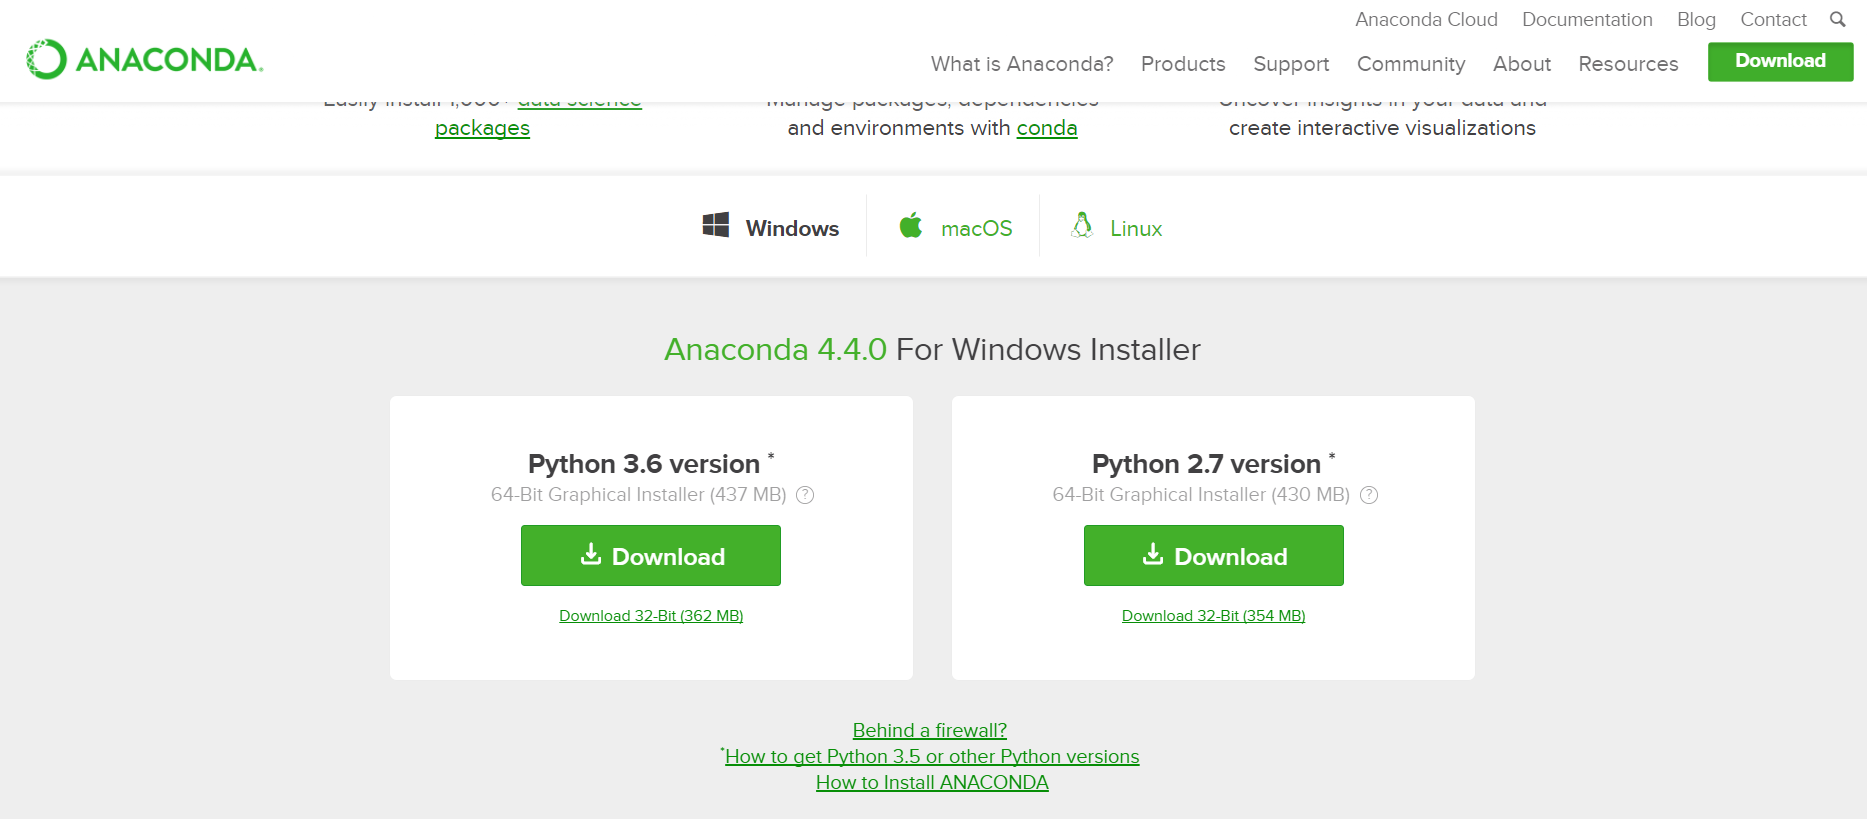Open the Community menu
This screenshot has width=1867, height=819.
pyautogui.click(x=1411, y=64)
